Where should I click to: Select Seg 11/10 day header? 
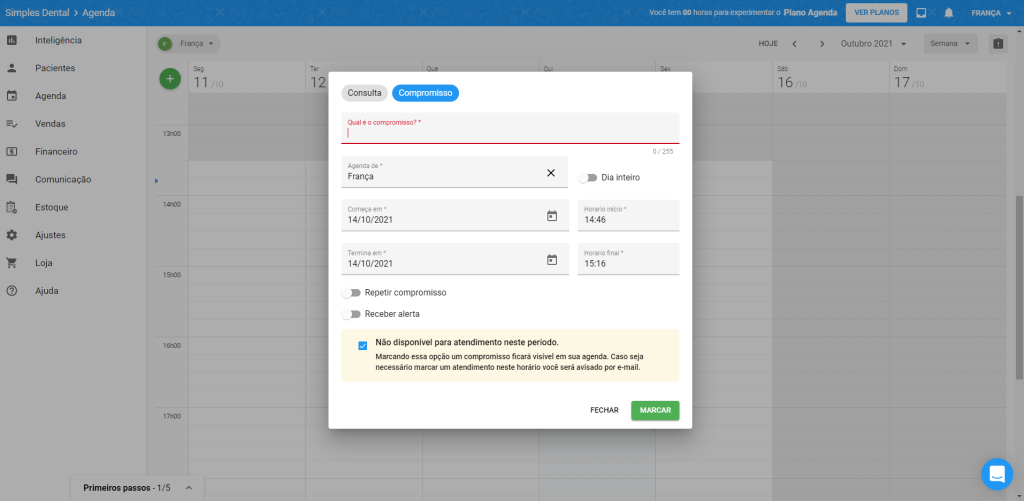[x=246, y=78]
